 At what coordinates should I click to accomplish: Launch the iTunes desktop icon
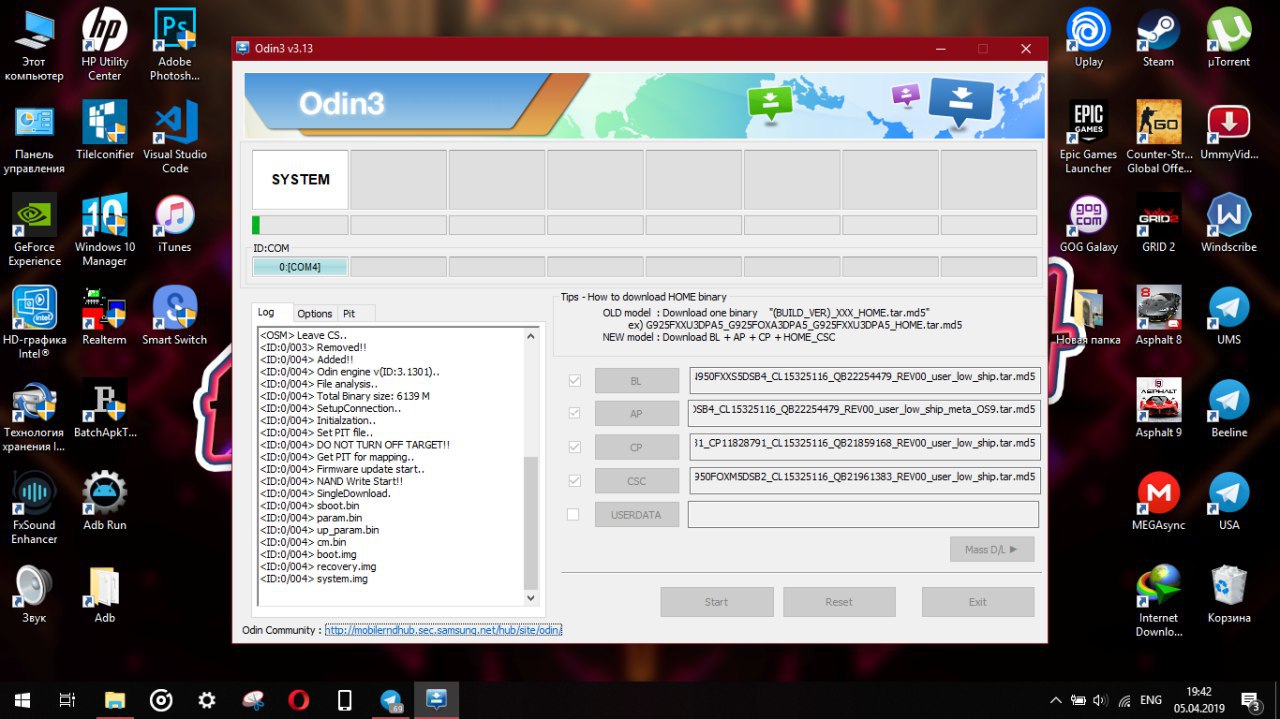[174, 223]
